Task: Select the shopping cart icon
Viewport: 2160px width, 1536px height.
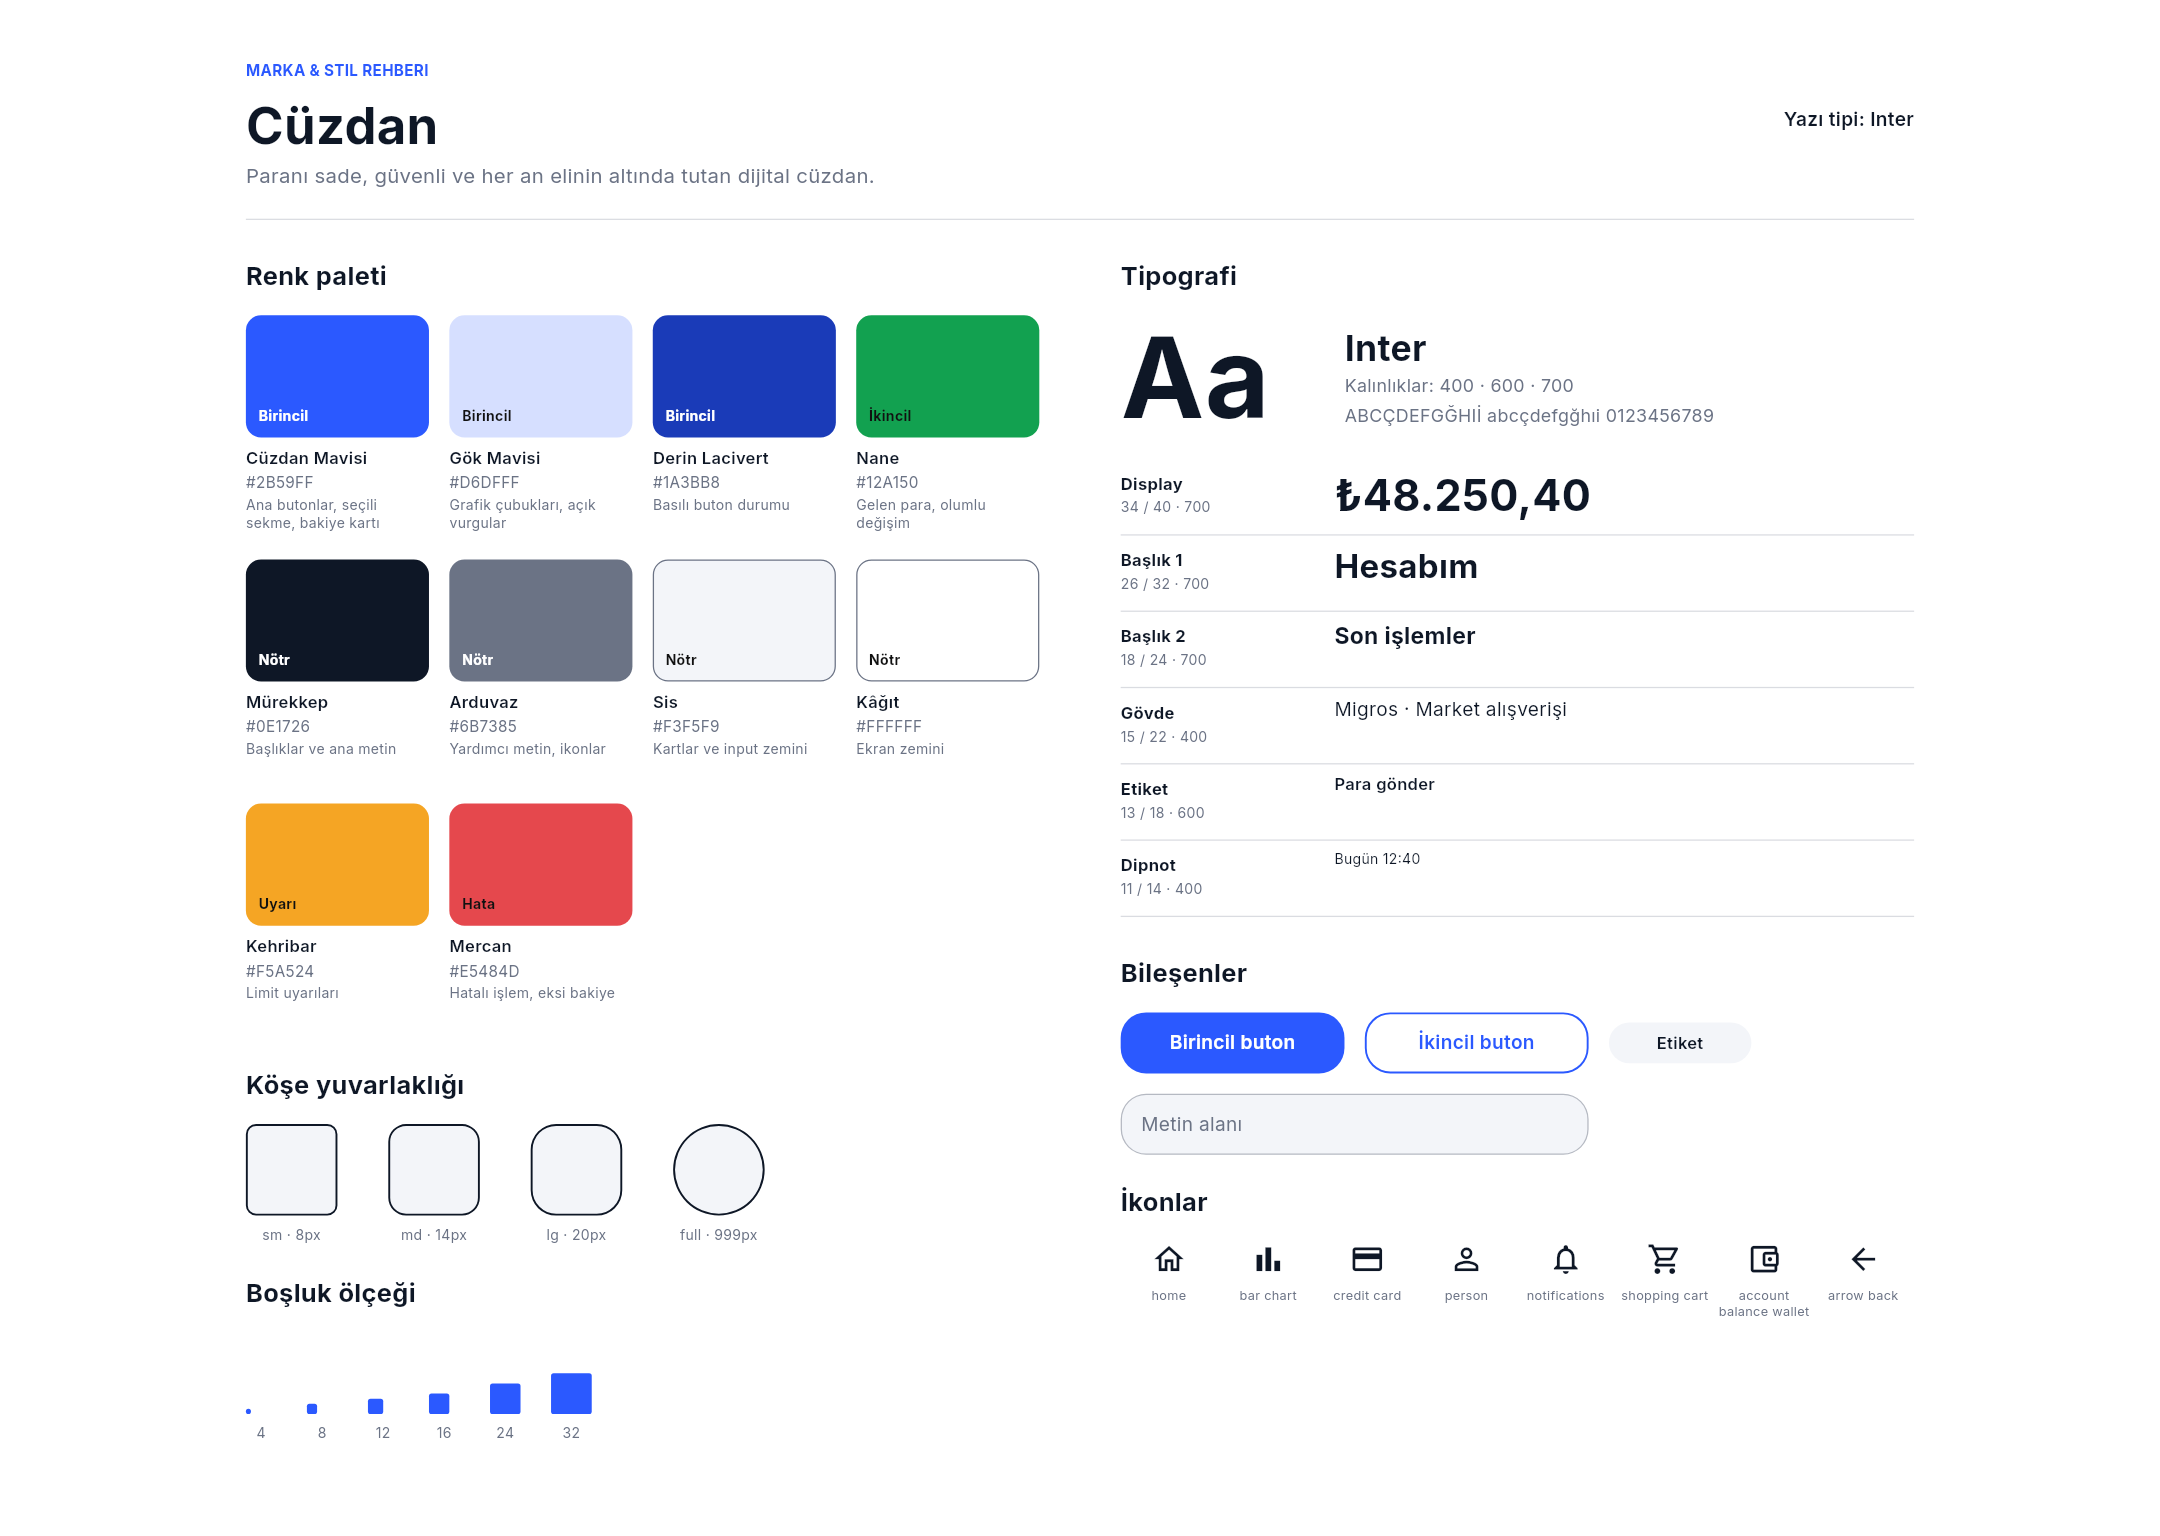Action: [x=1664, y=1259]
